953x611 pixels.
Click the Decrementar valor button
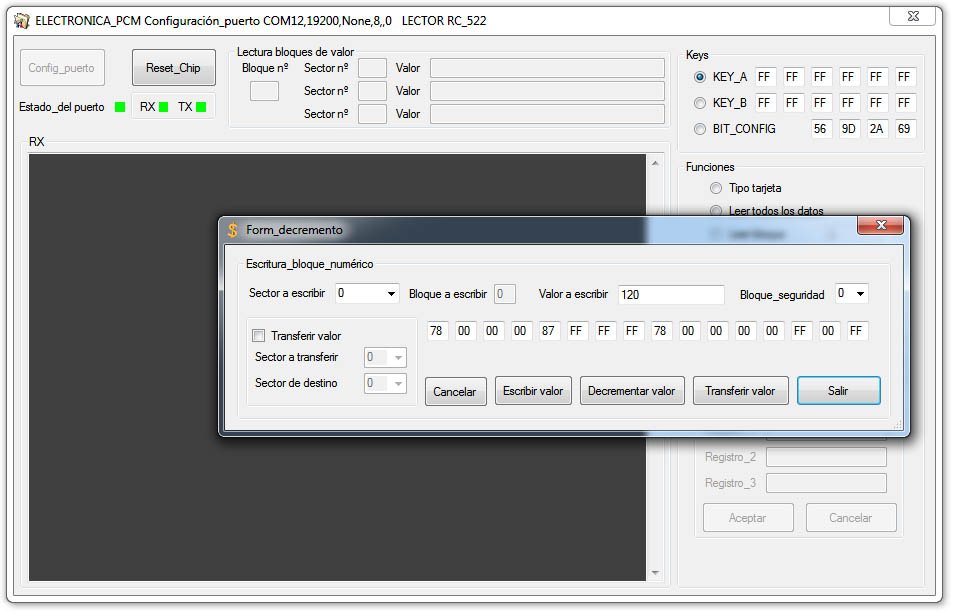tap(631, 391)
